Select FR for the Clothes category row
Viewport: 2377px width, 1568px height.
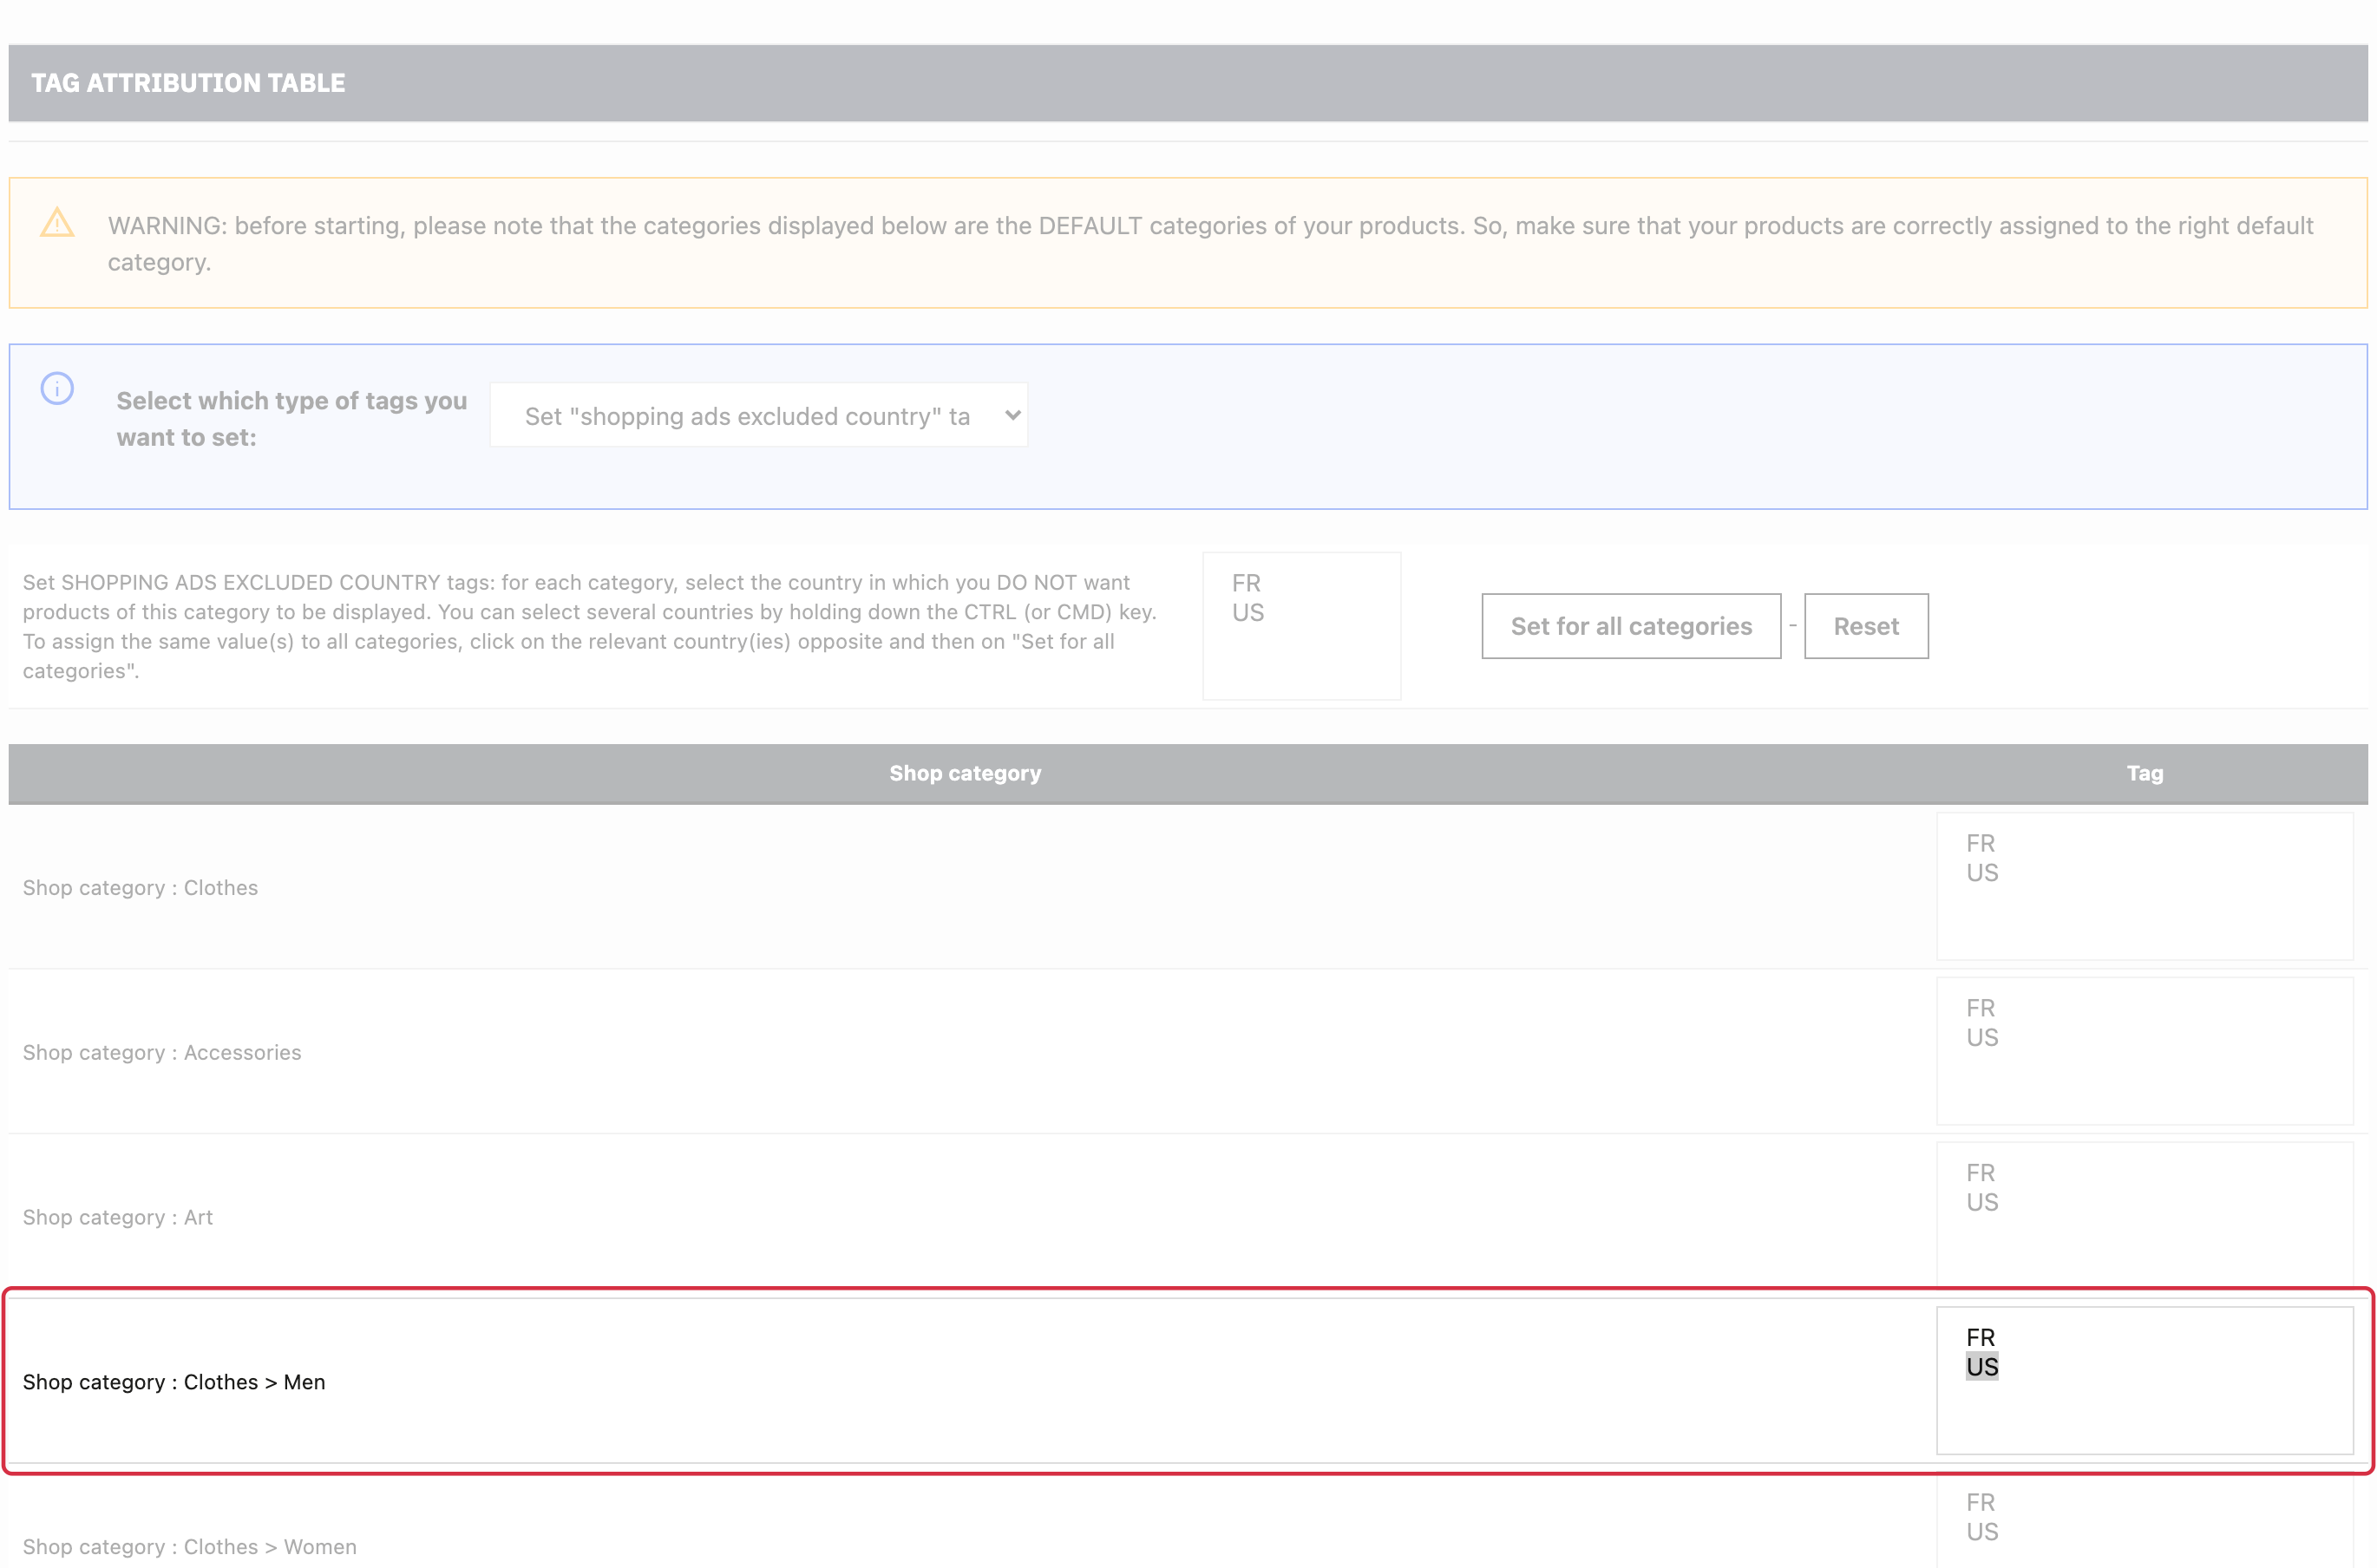(1980, 843)
